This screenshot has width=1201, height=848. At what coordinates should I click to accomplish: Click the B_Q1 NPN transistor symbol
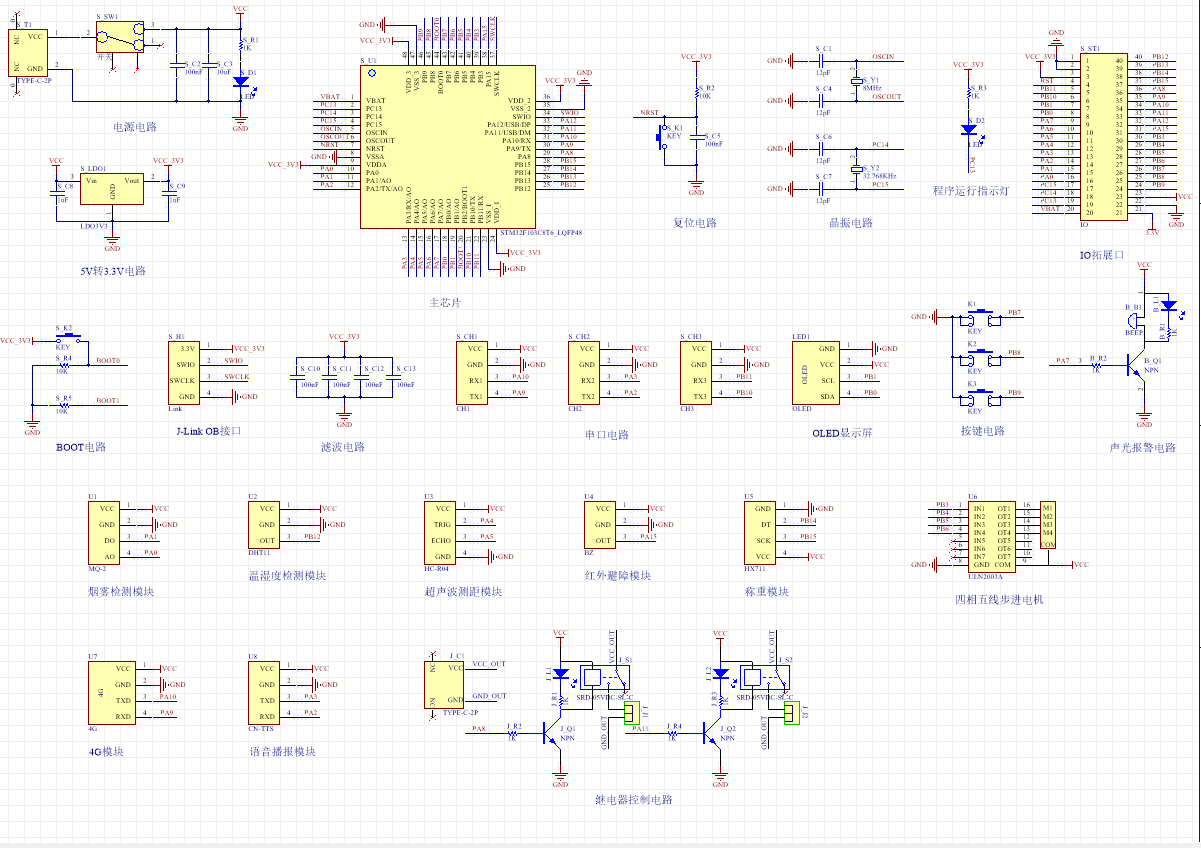[1138, 366]
